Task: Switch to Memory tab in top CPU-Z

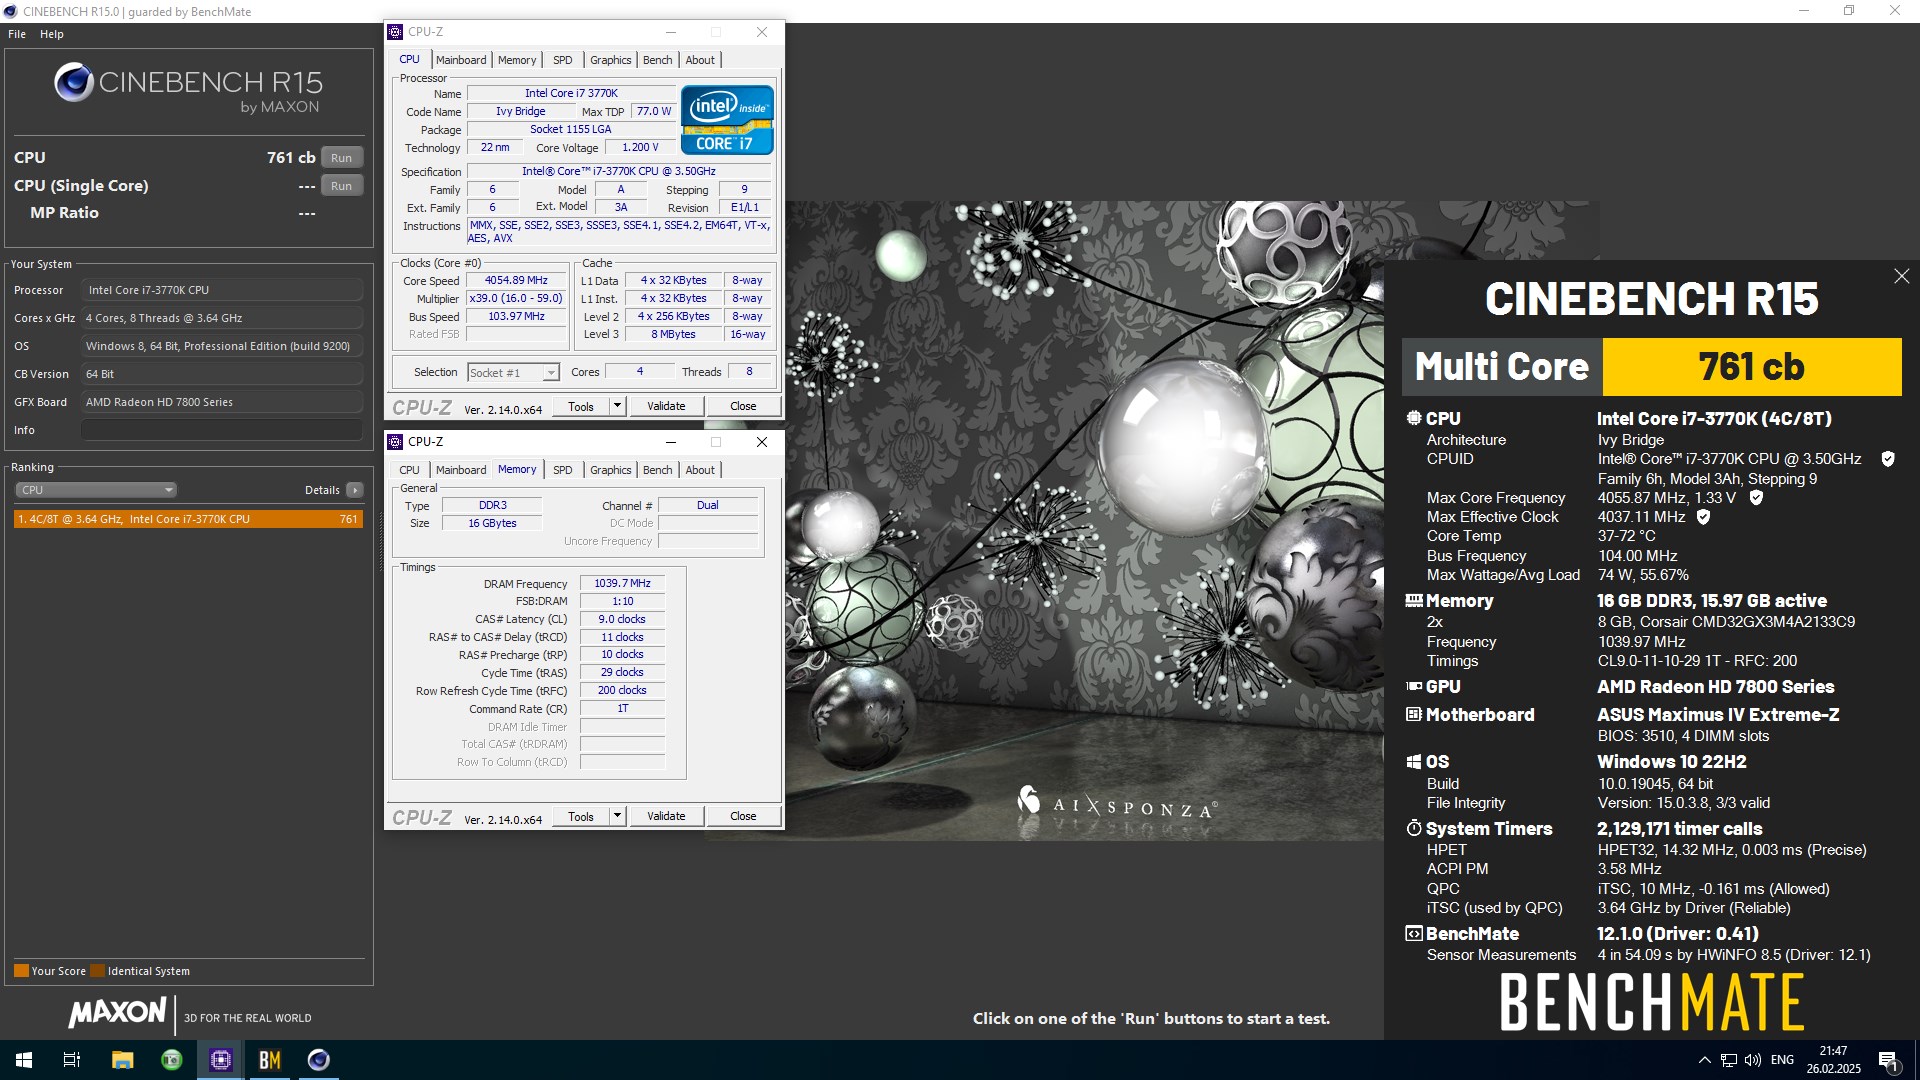Action: point(517,60)
